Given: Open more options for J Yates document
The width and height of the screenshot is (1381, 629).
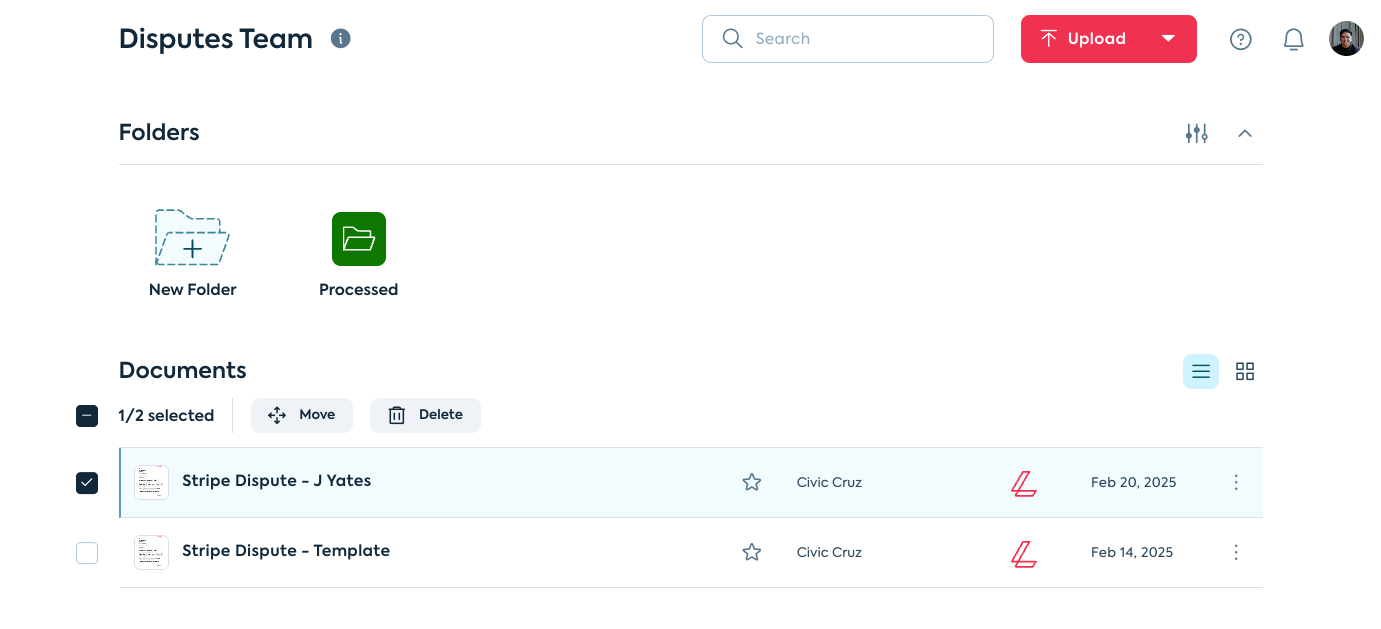Looking at the screenshot, I should point(1236,482).
